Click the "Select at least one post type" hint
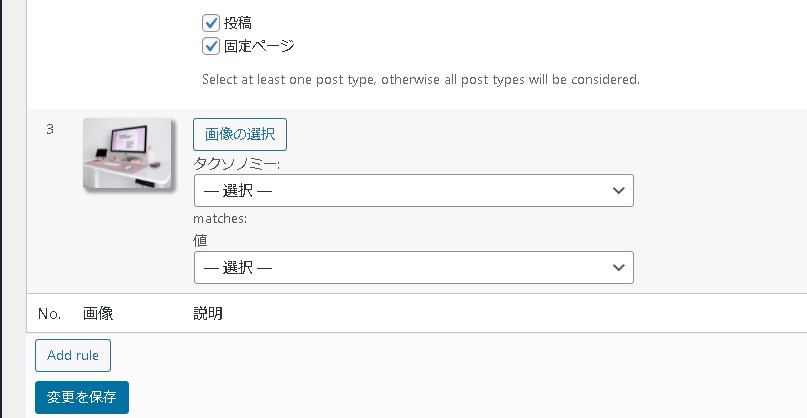This screenshot has height=418, width=807. 420,79
